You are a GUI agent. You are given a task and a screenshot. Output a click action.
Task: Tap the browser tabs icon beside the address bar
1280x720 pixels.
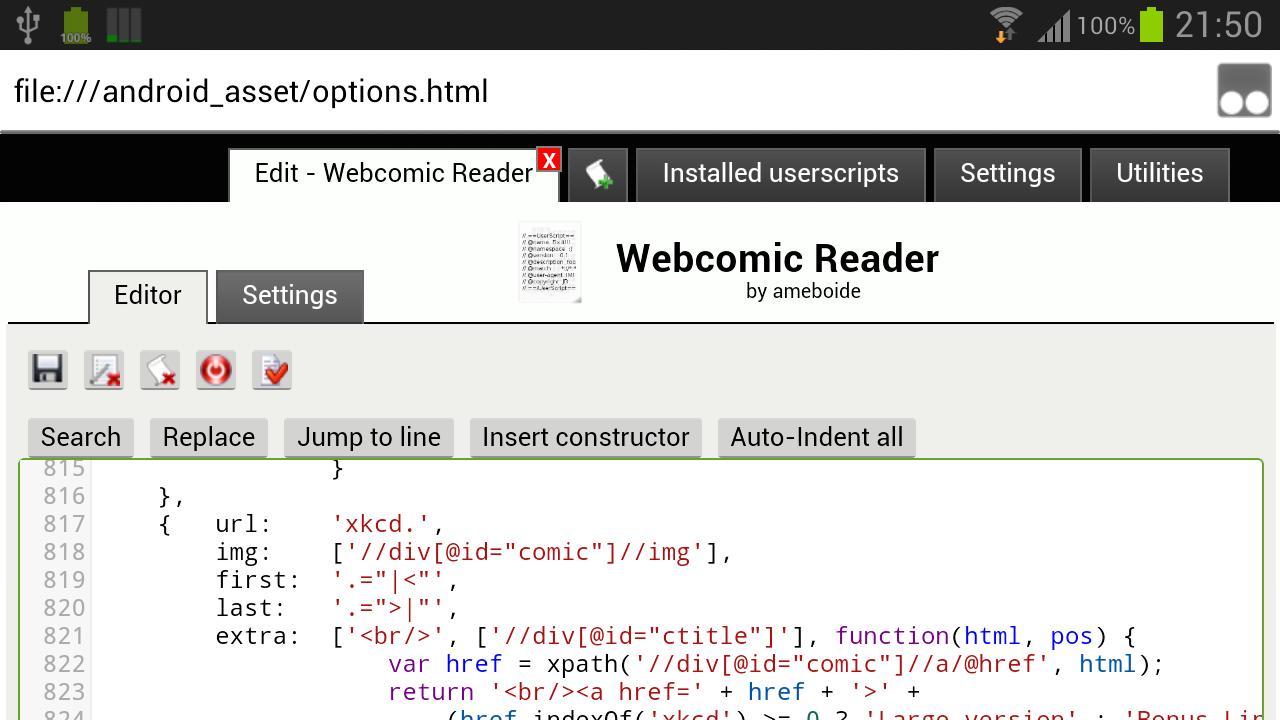1244,91
